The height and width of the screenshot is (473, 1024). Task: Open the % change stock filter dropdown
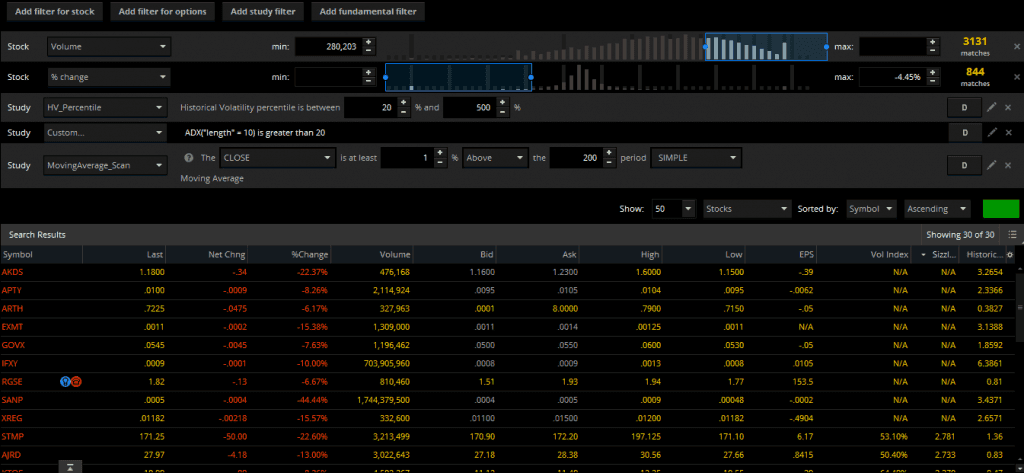click(x=109, y=77)
